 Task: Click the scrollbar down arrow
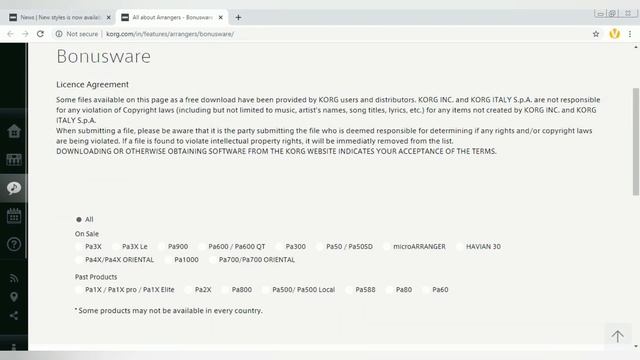tap(636, 346)
